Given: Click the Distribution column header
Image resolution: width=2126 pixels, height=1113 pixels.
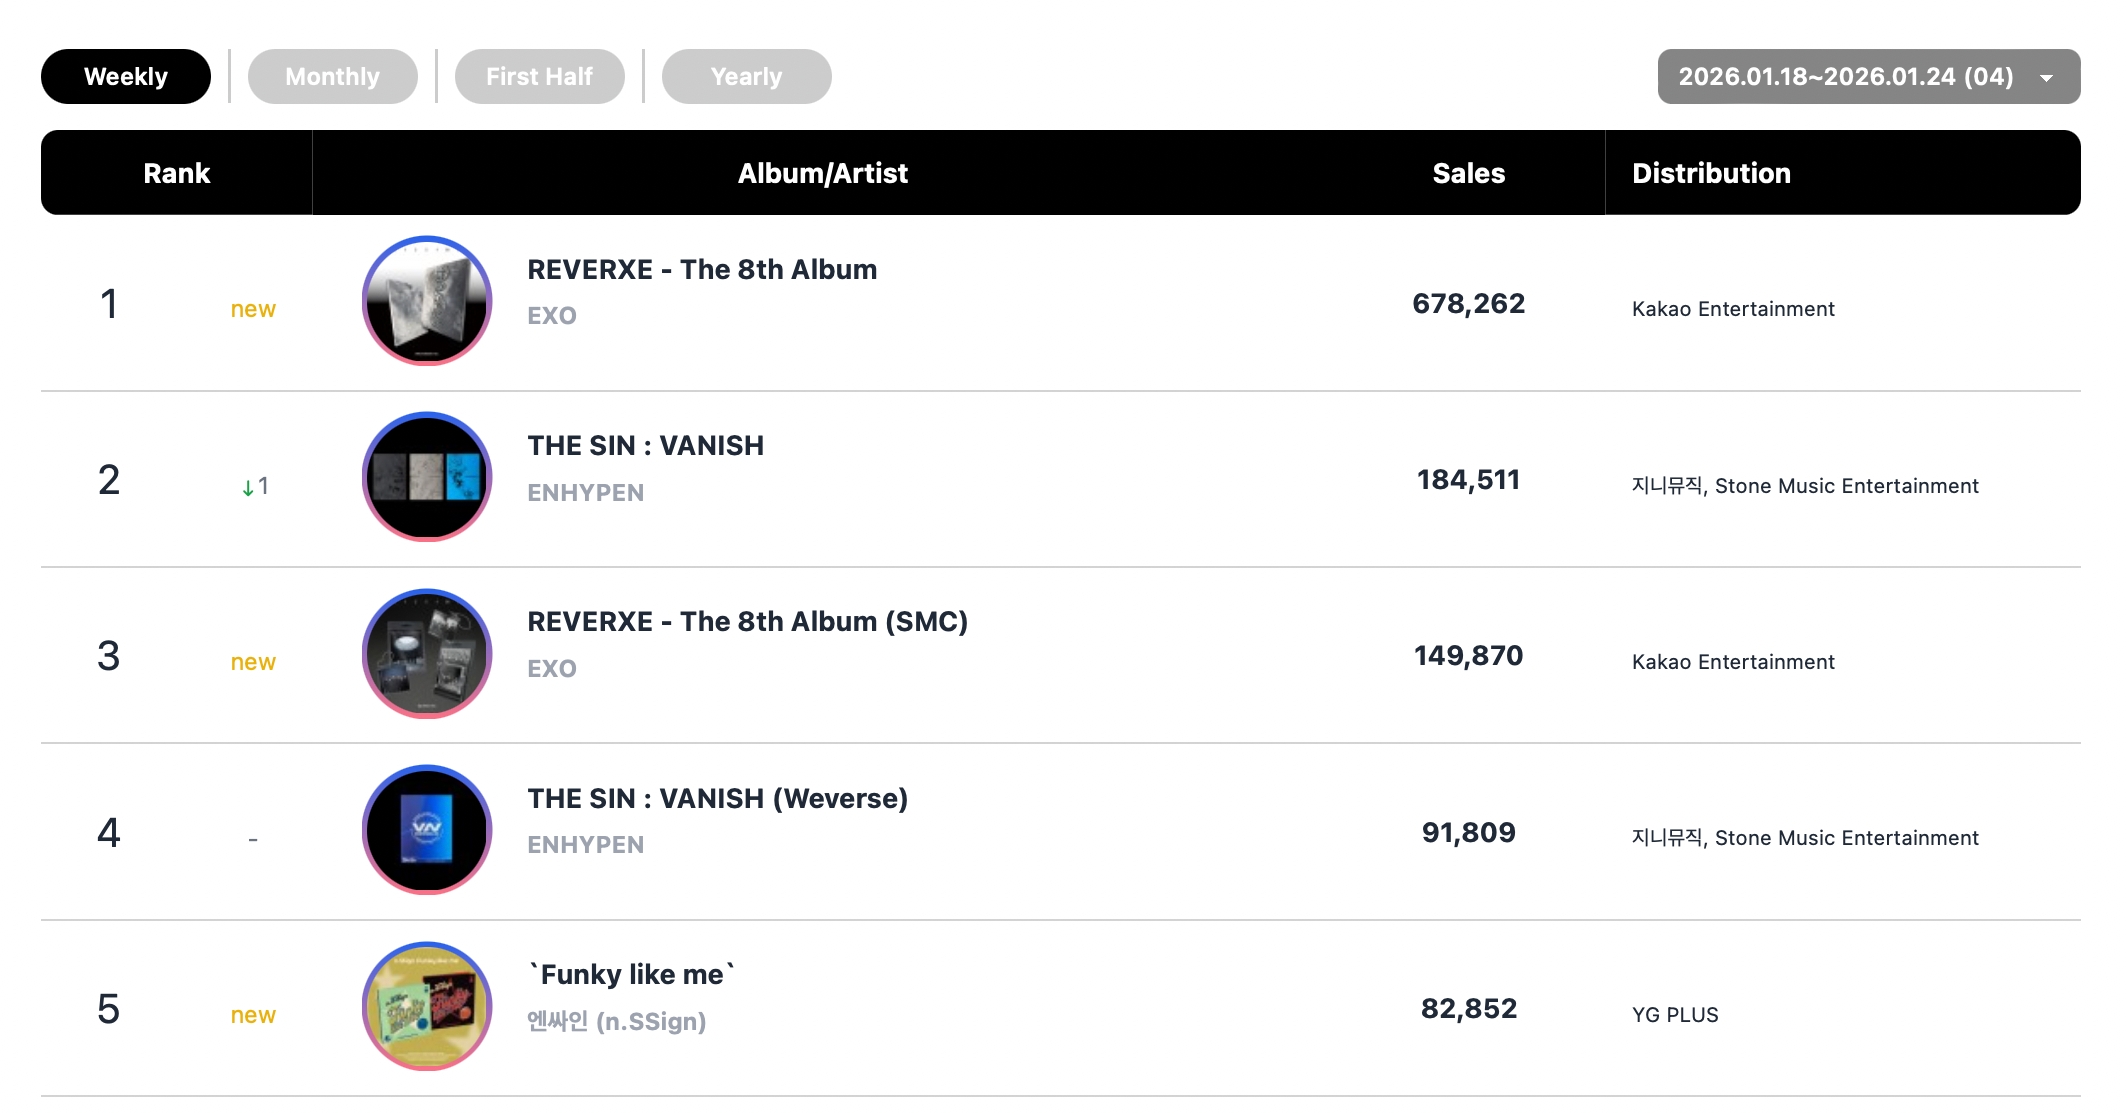Looking at the screenshot, I should 1711,173.
